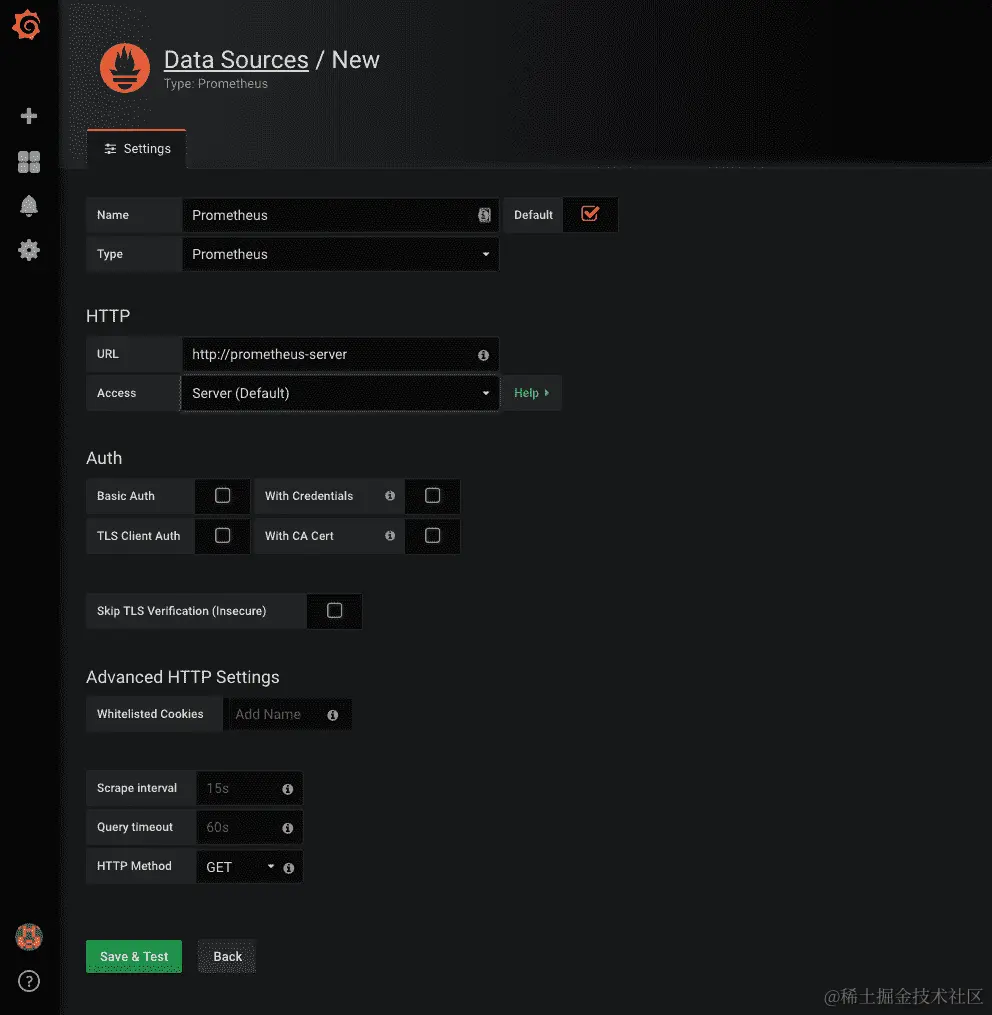The image size is (992, 1015).
Task: Click the With CA Cert info icon
Action: point(390,536)
